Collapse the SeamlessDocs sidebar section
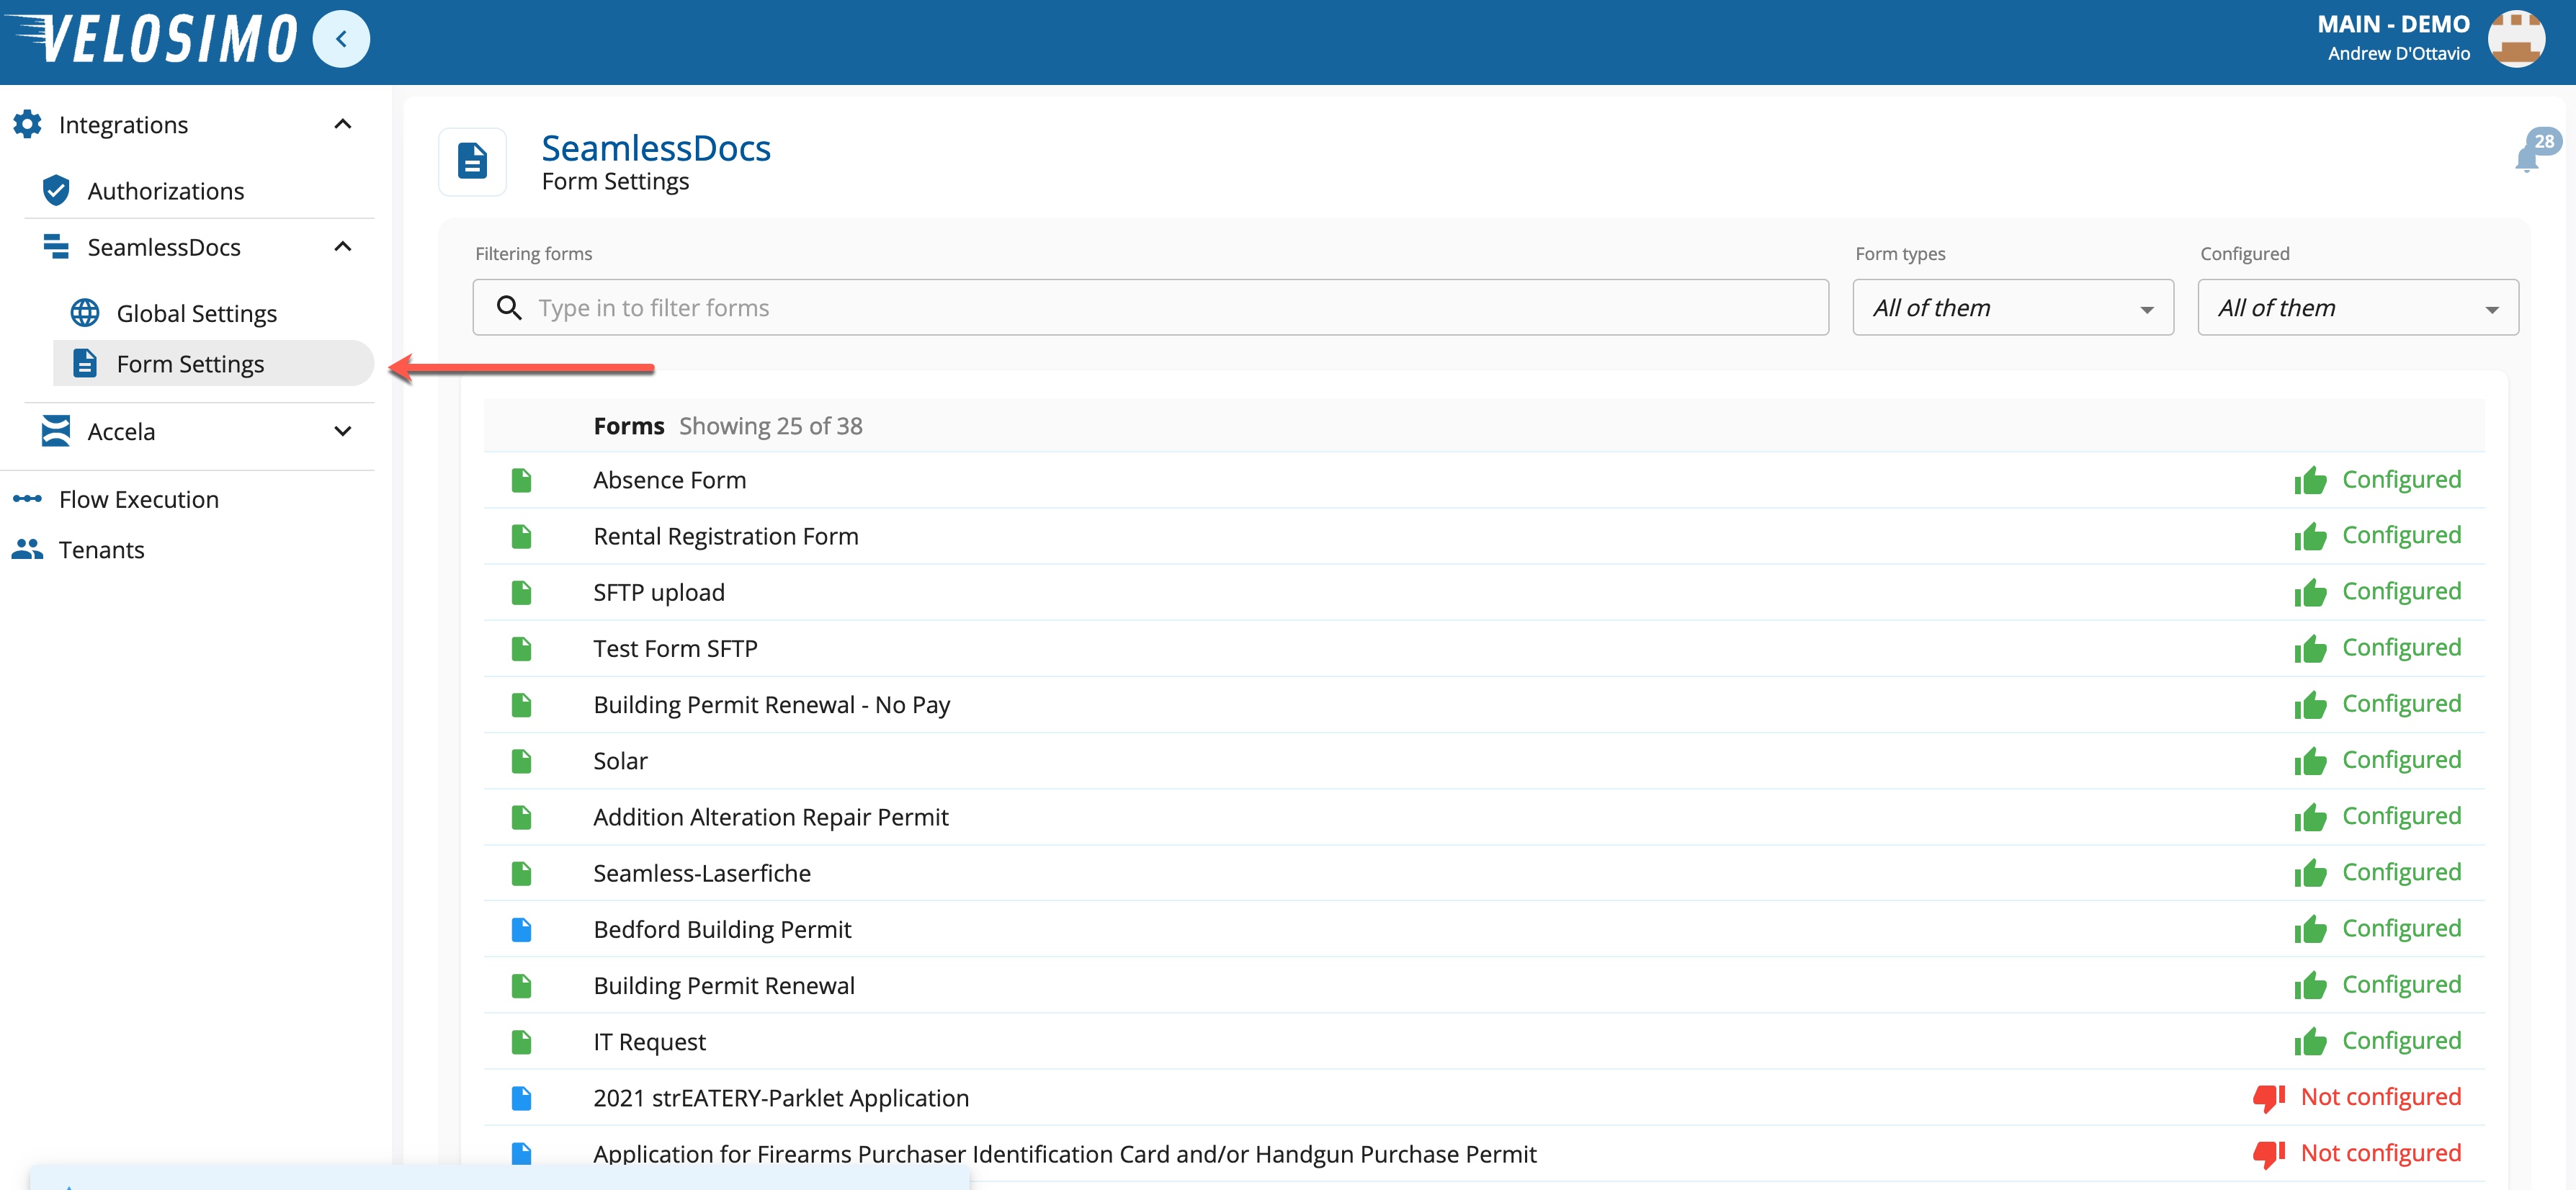The width and height of the screenshot is (2576, 1190). [343, 246]
